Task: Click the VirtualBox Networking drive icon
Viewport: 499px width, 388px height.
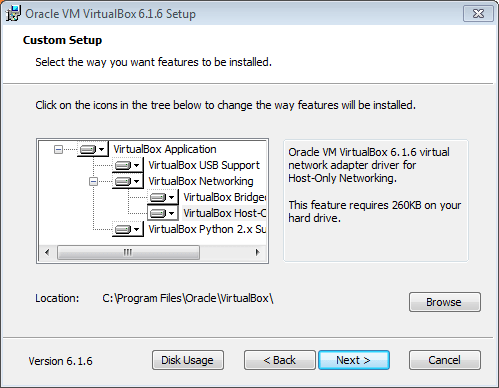Action: (x=123, y=181)
